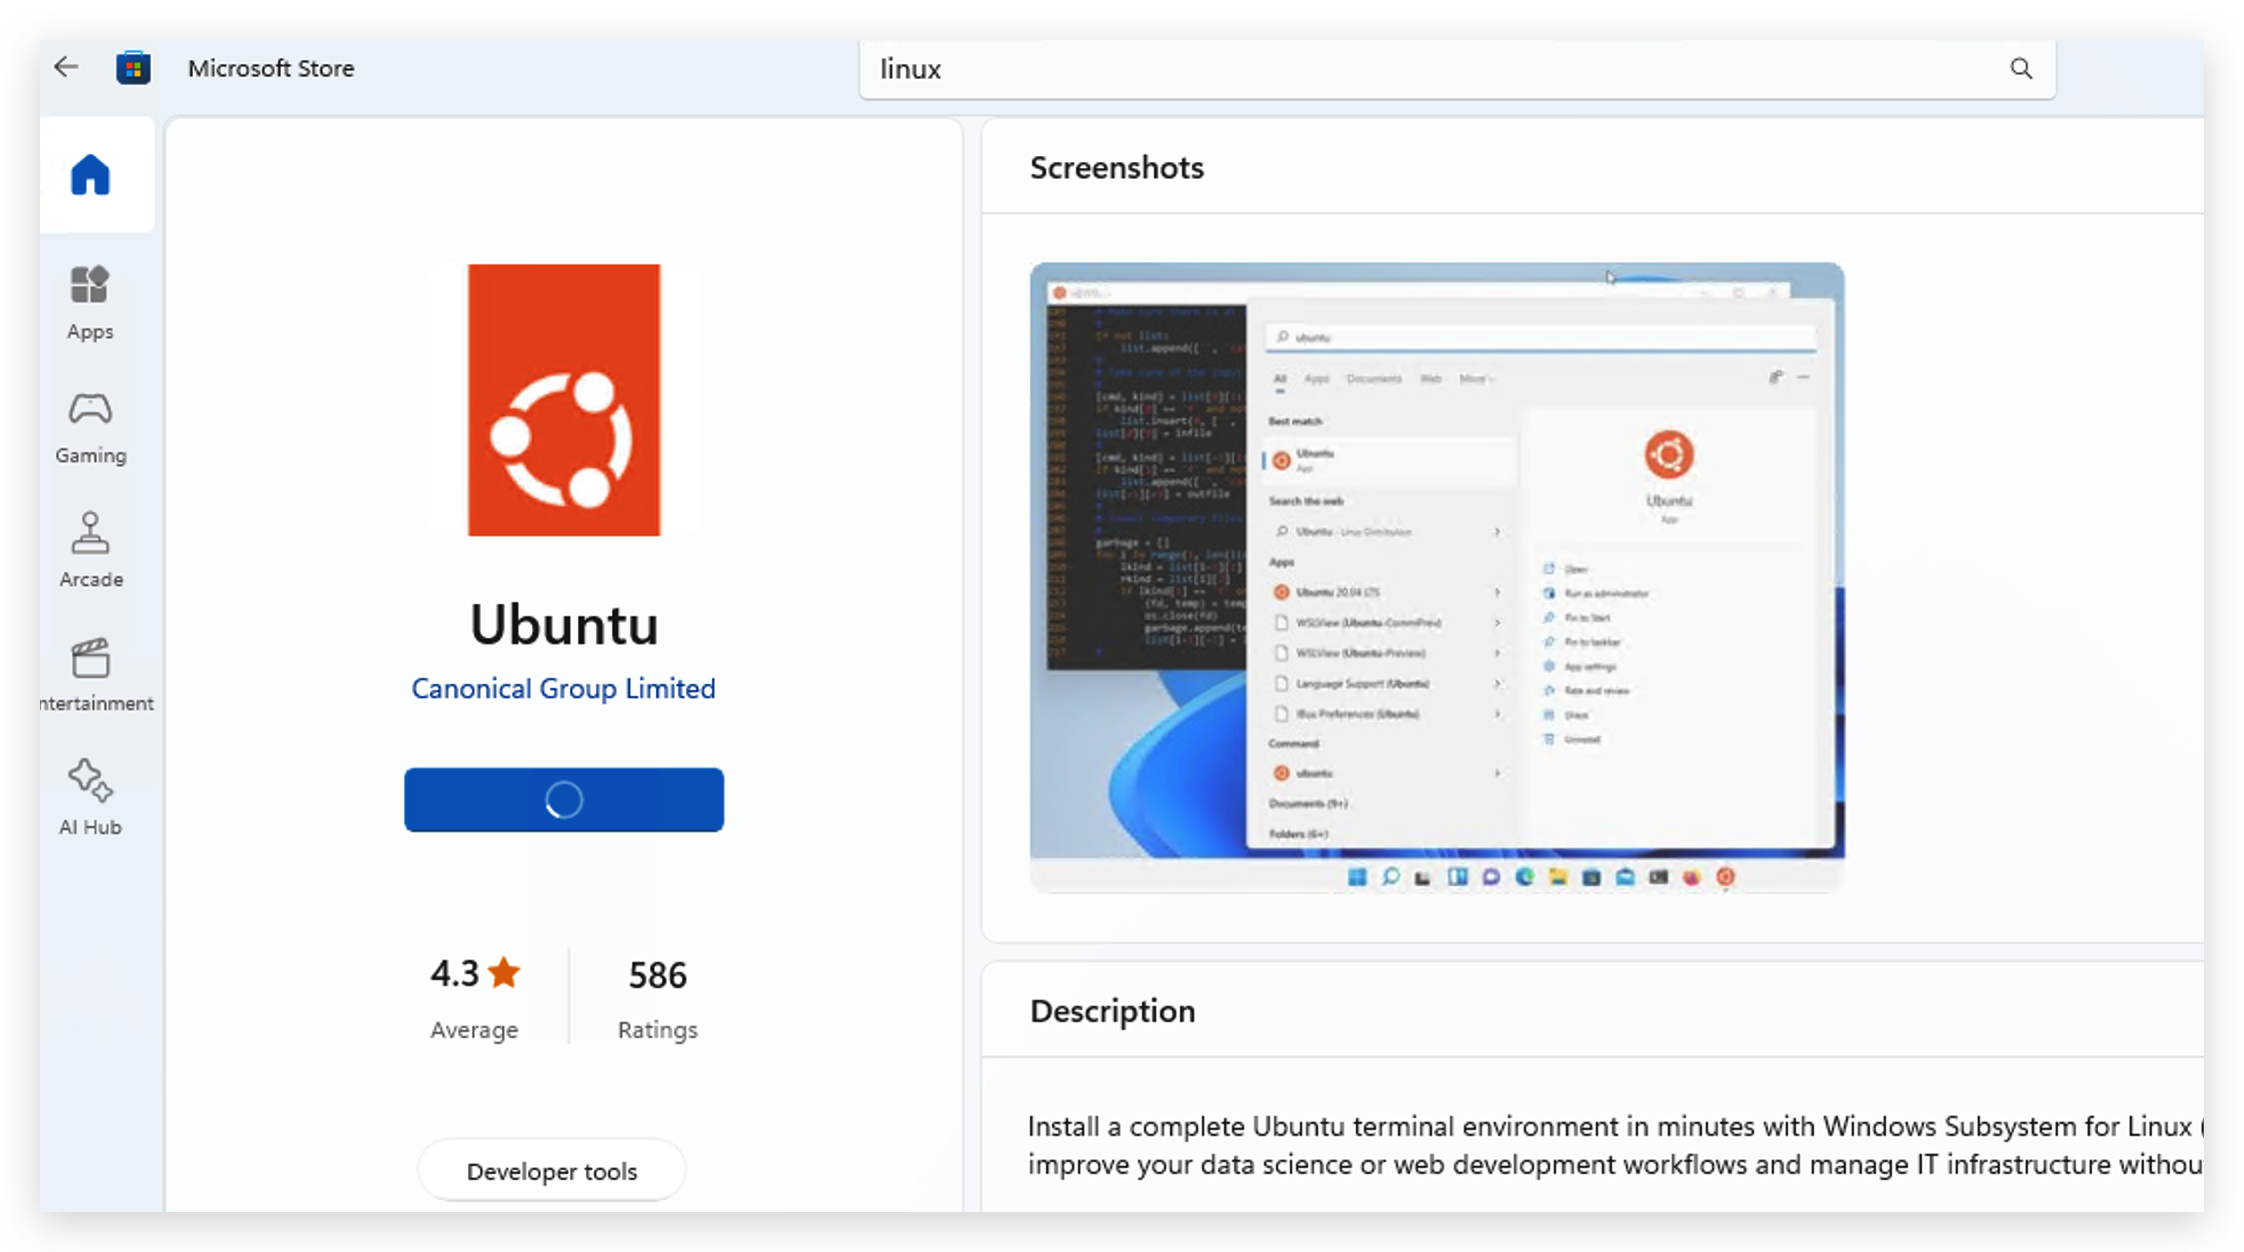Open the AI Hub section
This screenshot has height=1252, width=2244.
pyautogui.click(x=90, y=798)
